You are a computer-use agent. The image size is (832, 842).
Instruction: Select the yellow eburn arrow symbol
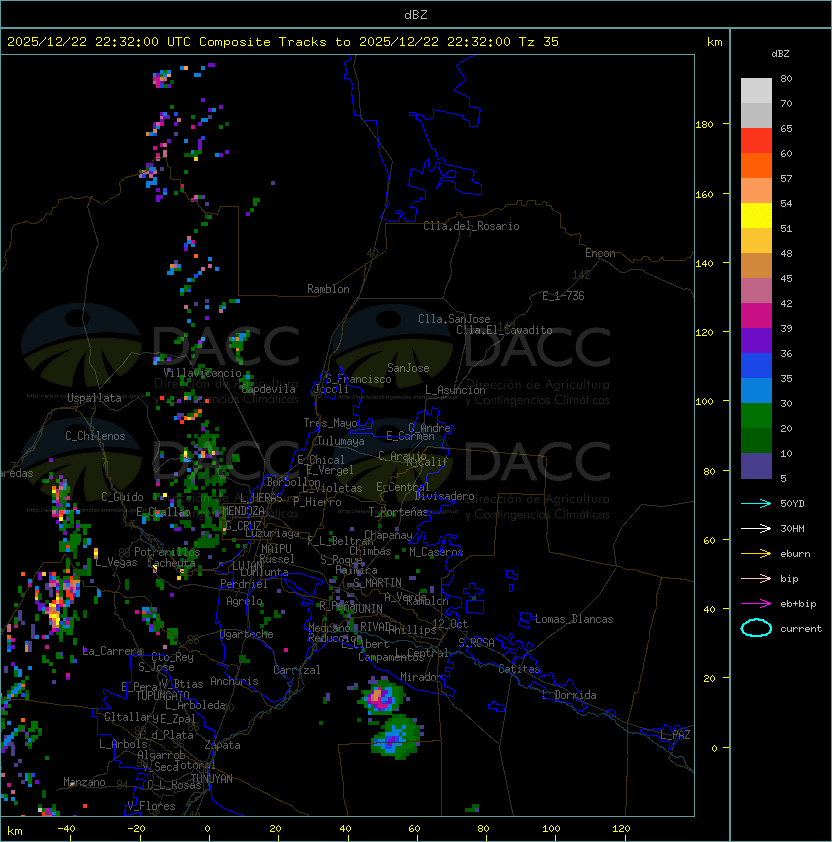point(756,554)
